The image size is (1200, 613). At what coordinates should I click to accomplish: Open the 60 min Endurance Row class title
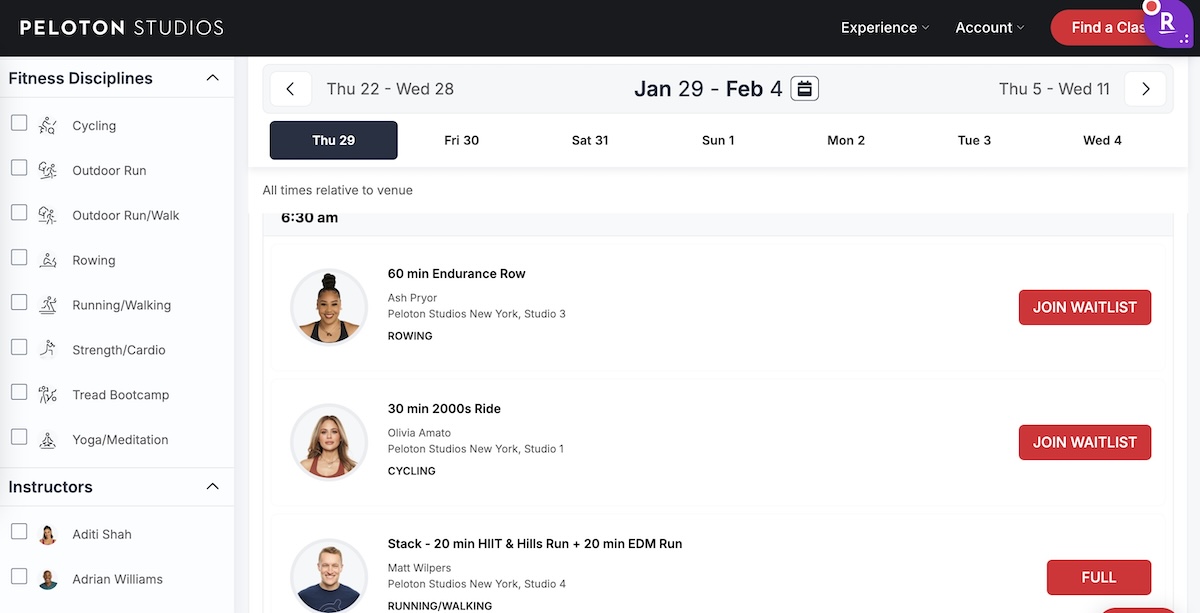pos(457,274)
